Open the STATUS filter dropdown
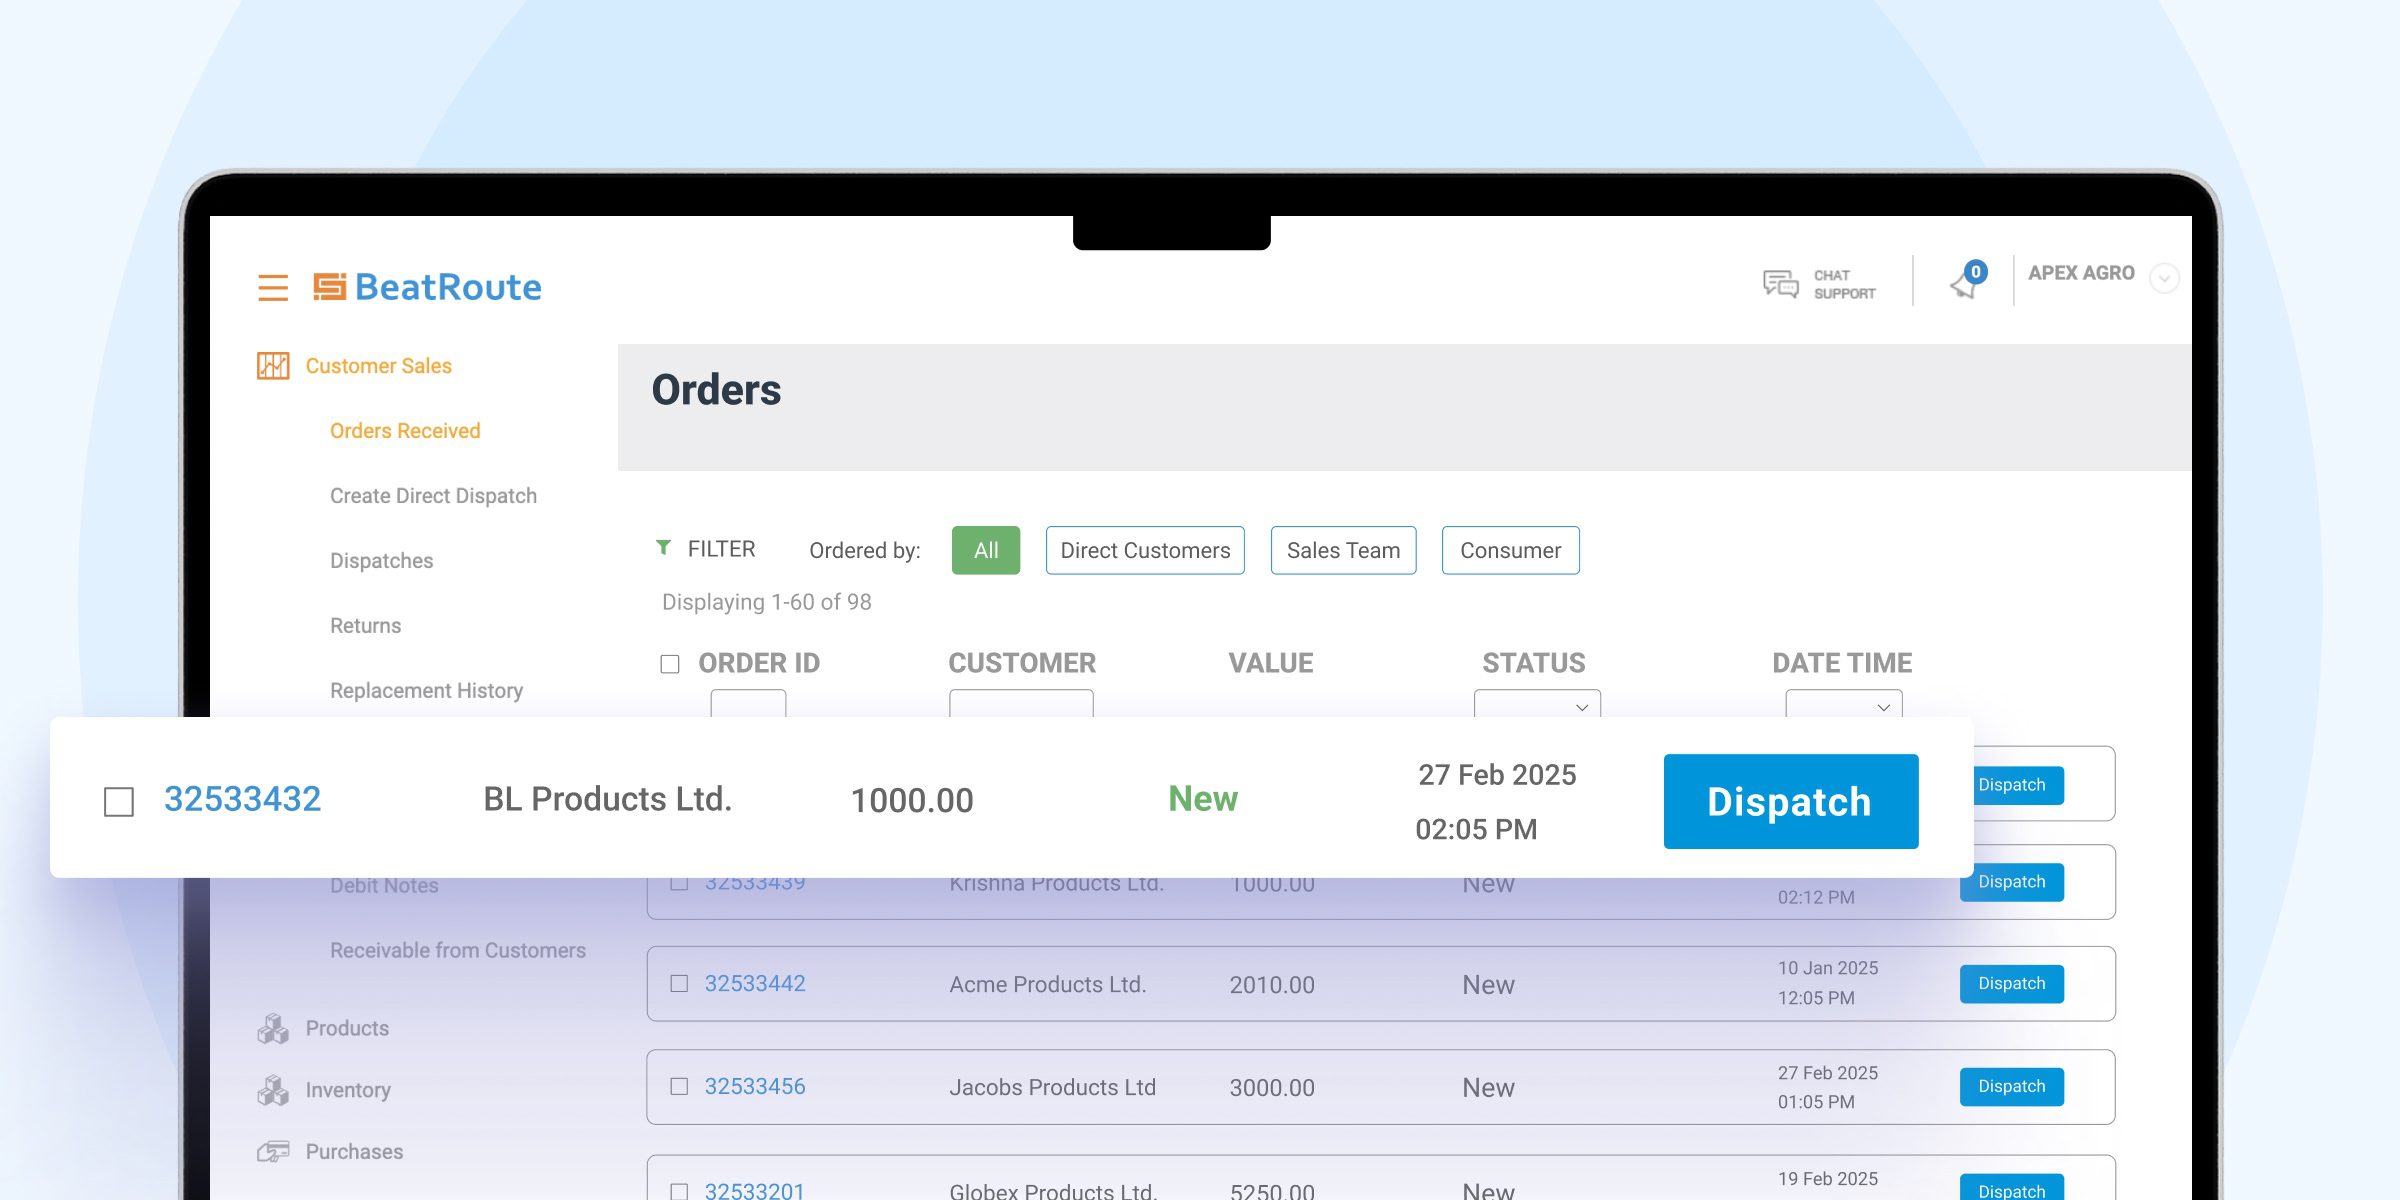 [x=1537, y=704]
